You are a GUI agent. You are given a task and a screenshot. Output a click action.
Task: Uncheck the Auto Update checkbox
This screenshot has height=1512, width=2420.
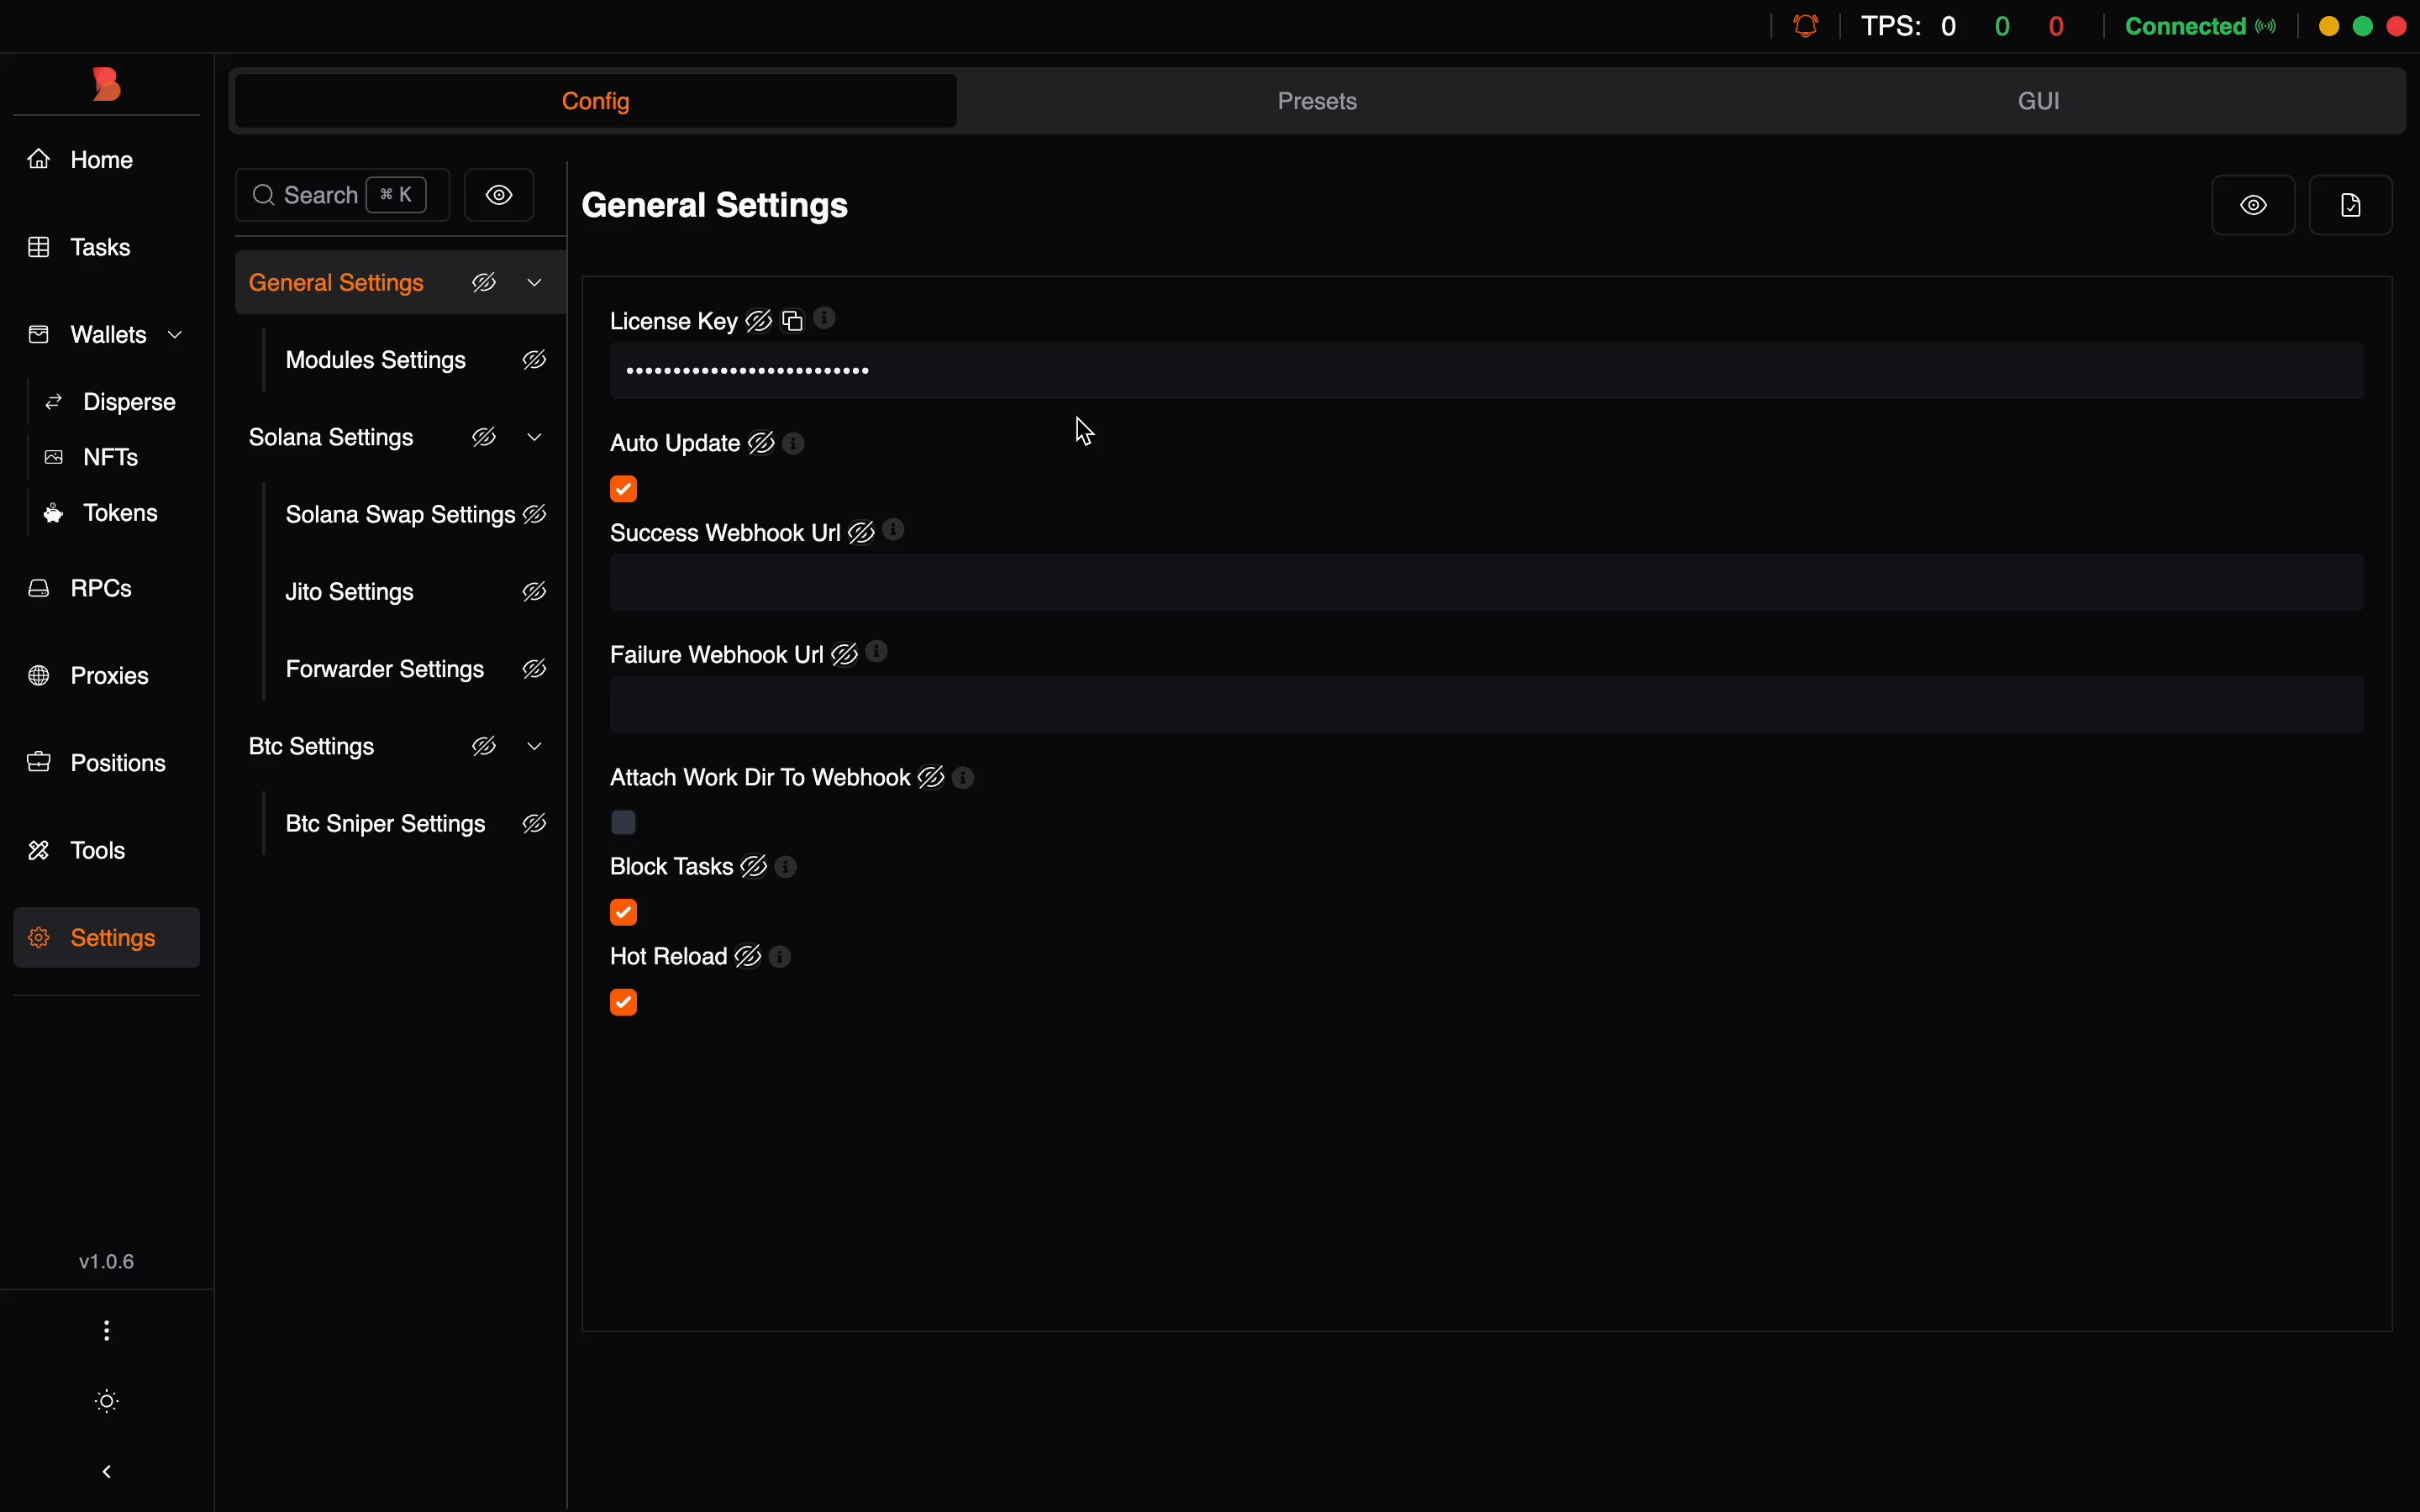click(x=623, y=489)
